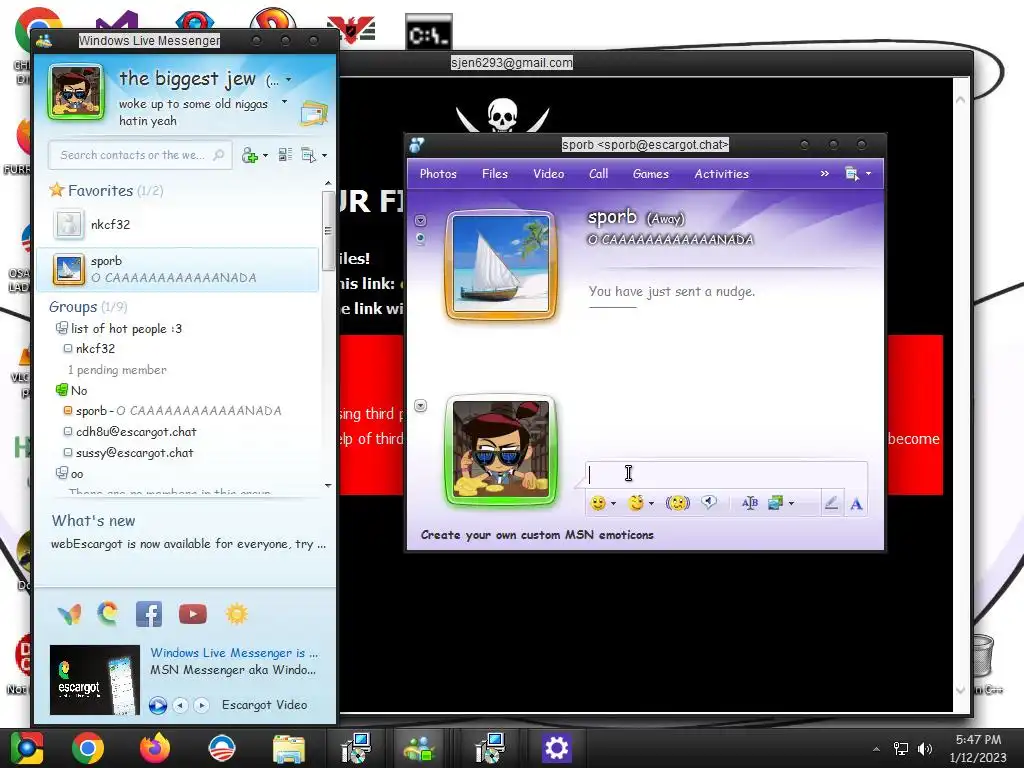Open the wink dropdown arrow
This screenshot has height=768, width=1024.
651,504
